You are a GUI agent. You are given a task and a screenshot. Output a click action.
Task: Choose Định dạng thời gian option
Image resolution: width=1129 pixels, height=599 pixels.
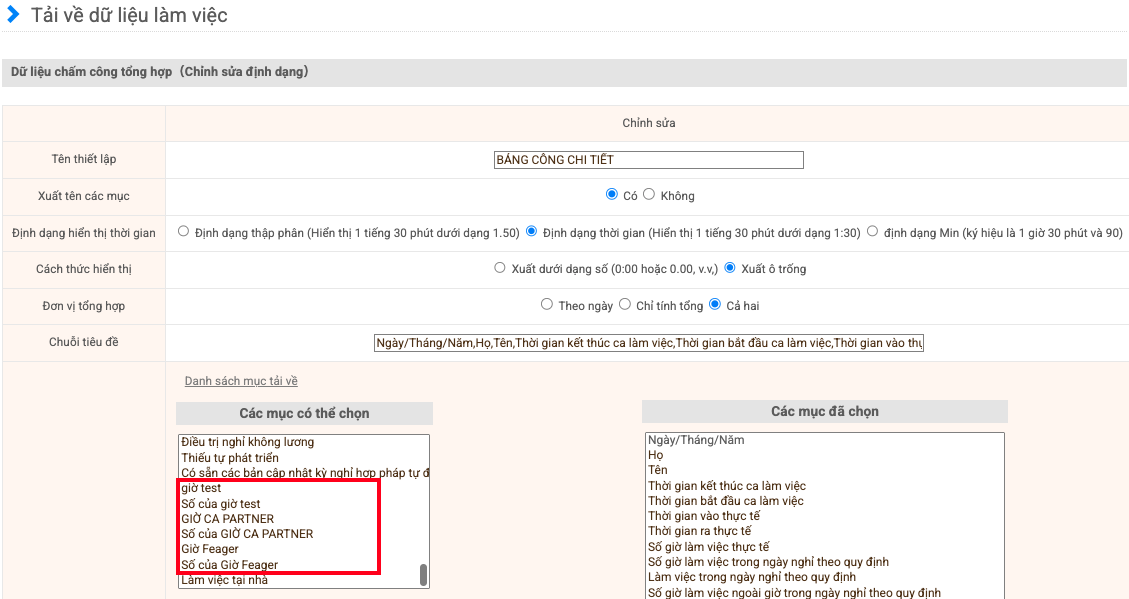click(x=532, y=232)
